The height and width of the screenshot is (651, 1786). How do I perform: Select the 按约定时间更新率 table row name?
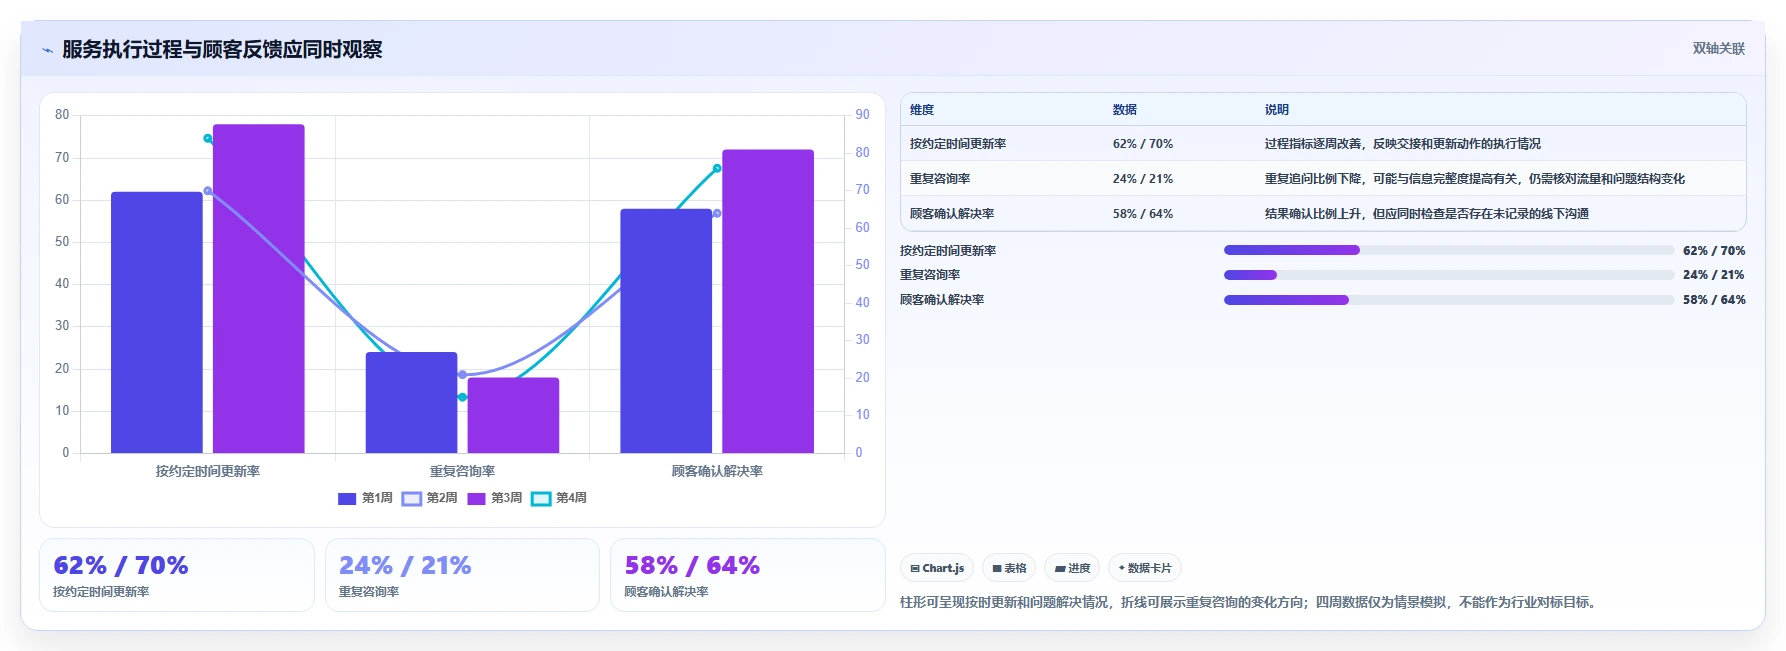pos(958,144)
